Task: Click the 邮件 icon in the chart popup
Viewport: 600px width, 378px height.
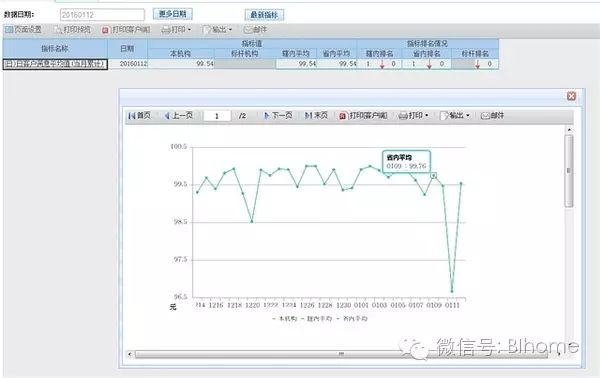Action: 492,116
